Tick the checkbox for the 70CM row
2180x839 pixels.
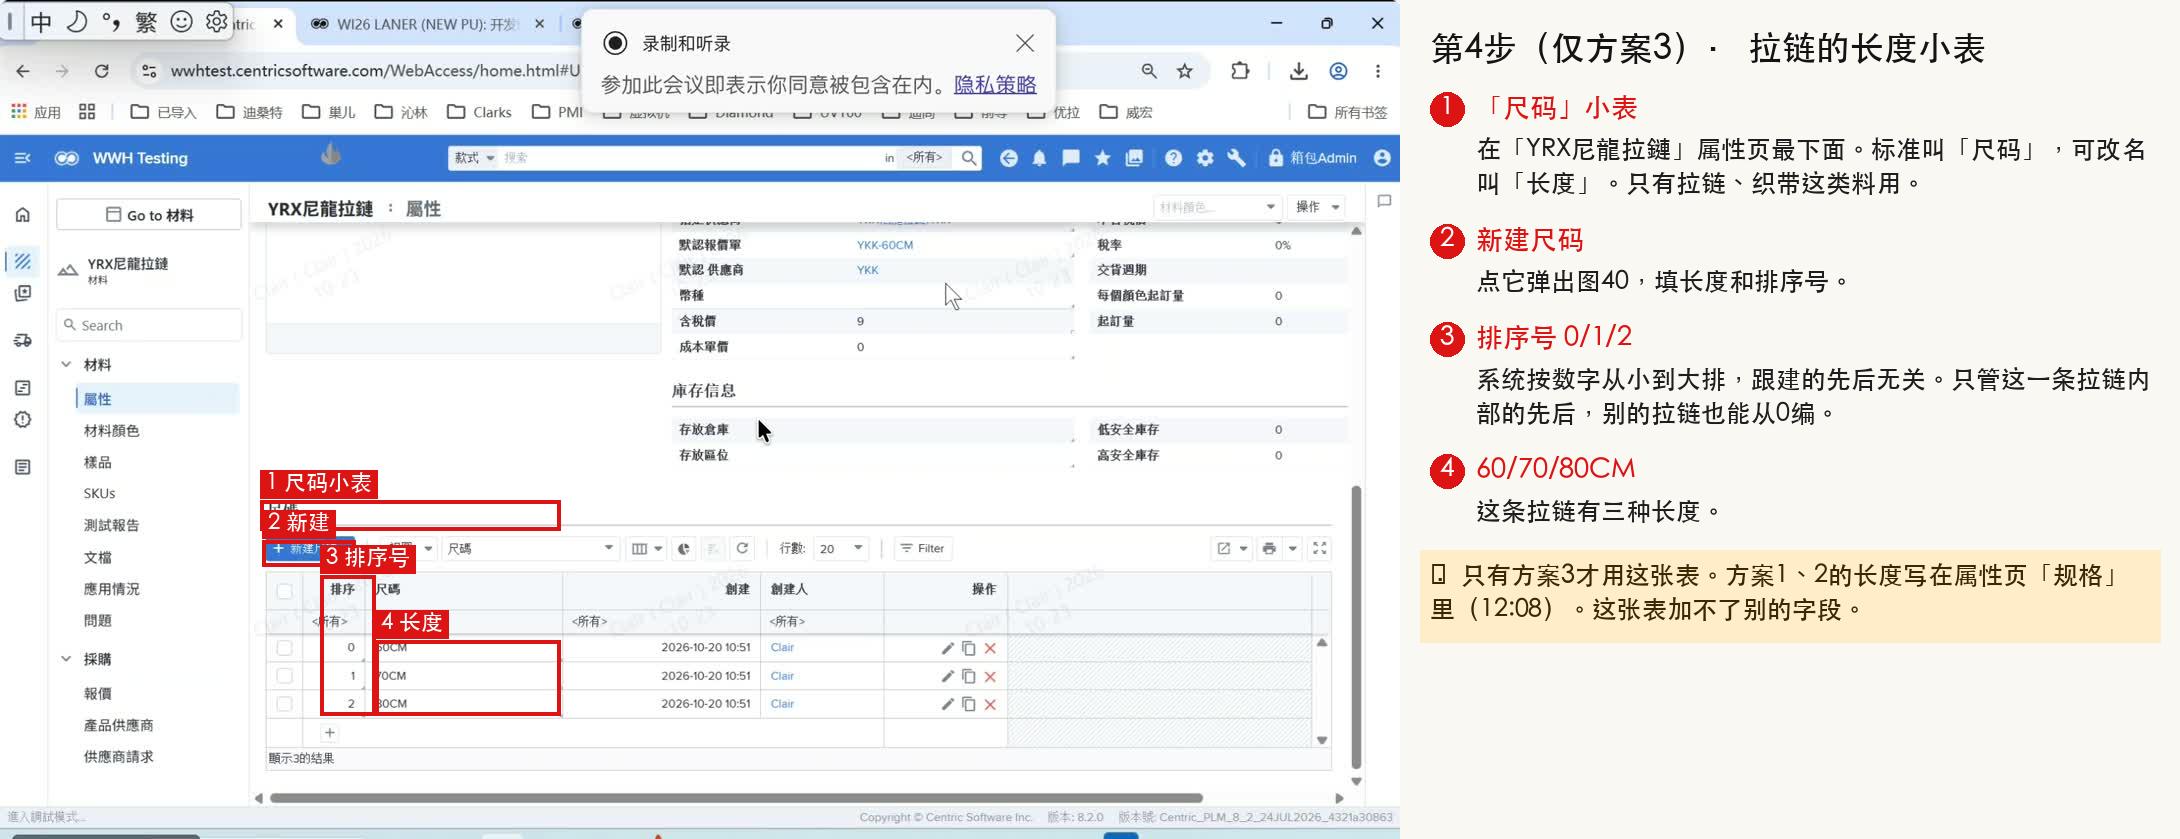pyautogui.click(x=285, y=676)
